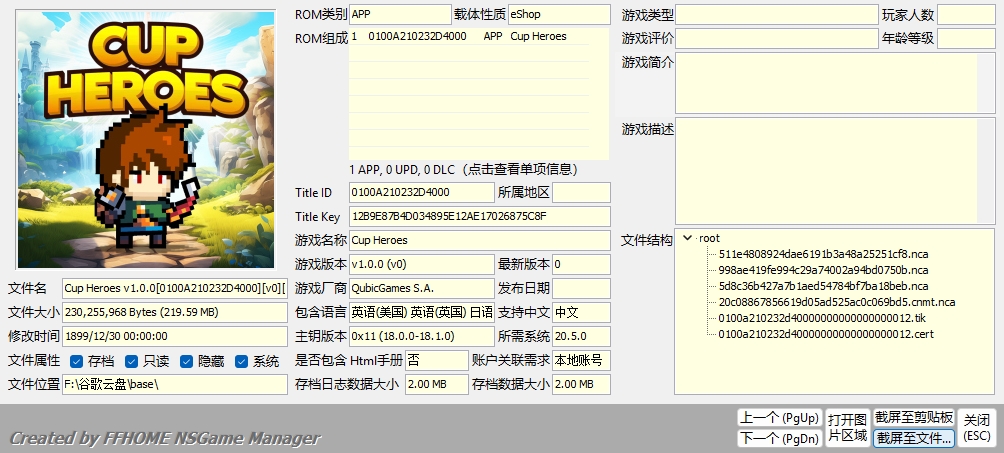Click the 关闭 (ESC) button
This screenshot has width=1004, height=453.
click(x=977, y=427)
